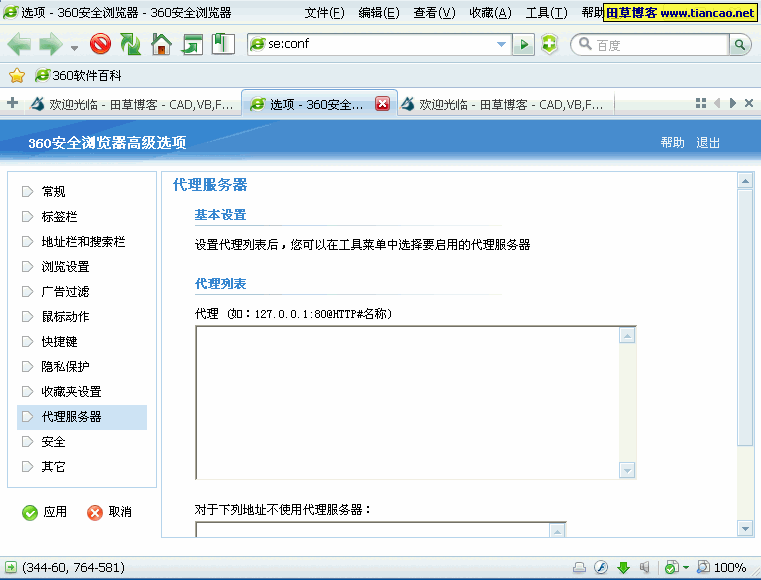Open the 100% zoom level control

pos(722,567)
